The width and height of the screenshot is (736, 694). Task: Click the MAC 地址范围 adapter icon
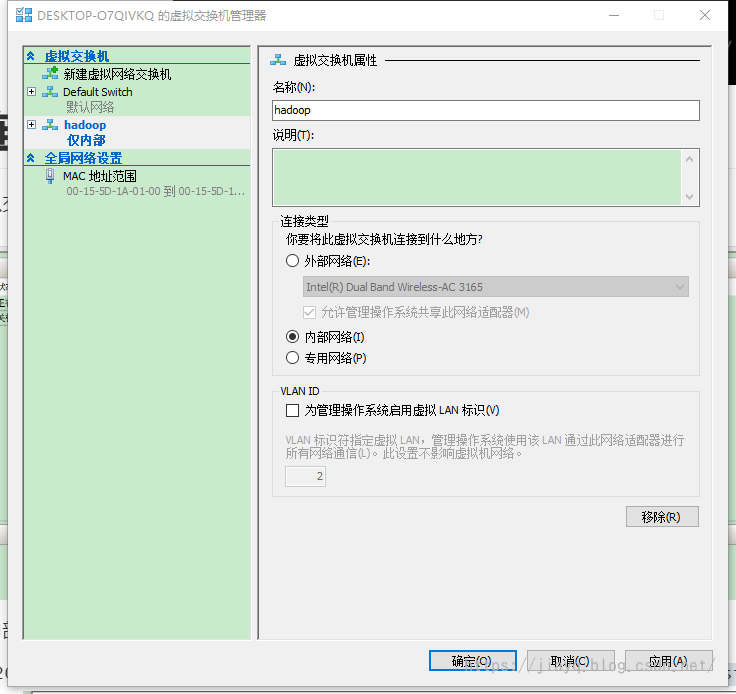click(x=50, y=176)
